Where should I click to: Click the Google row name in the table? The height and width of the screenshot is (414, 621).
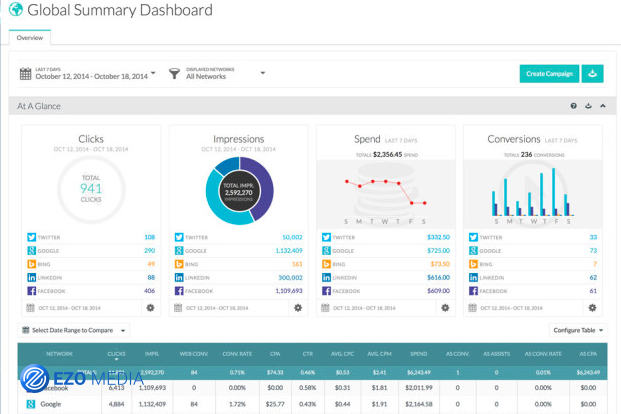point(51,404)
